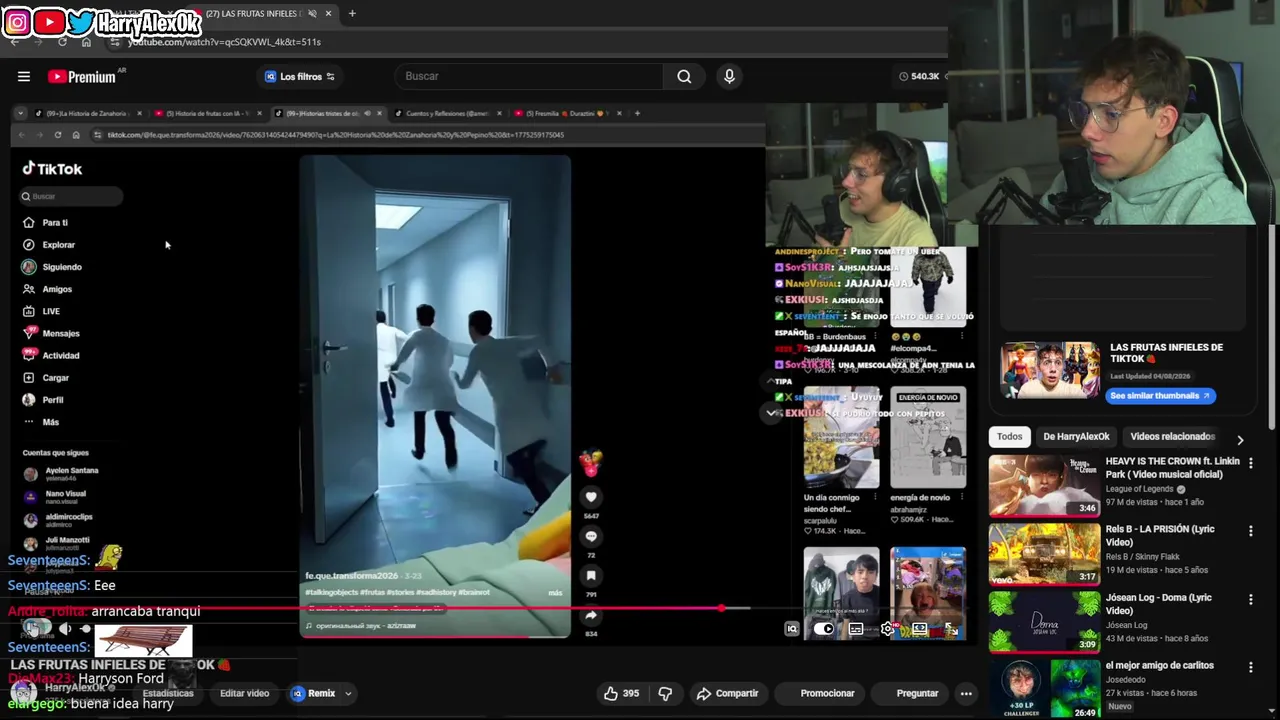Click the Remix button

point(314,693)
